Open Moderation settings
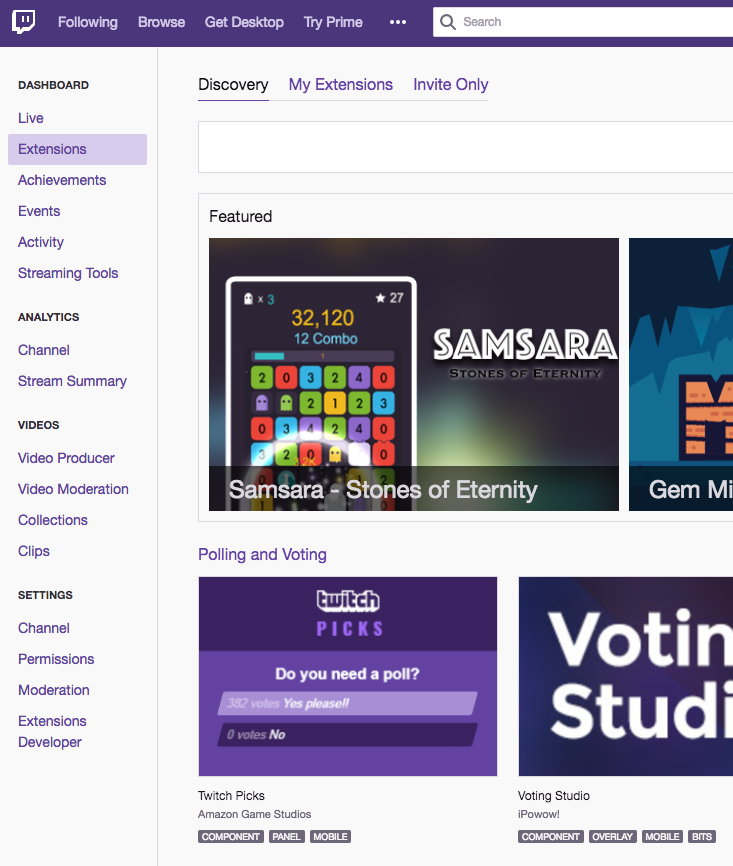Screen dimensions: 733x866 tap(54, 690)
